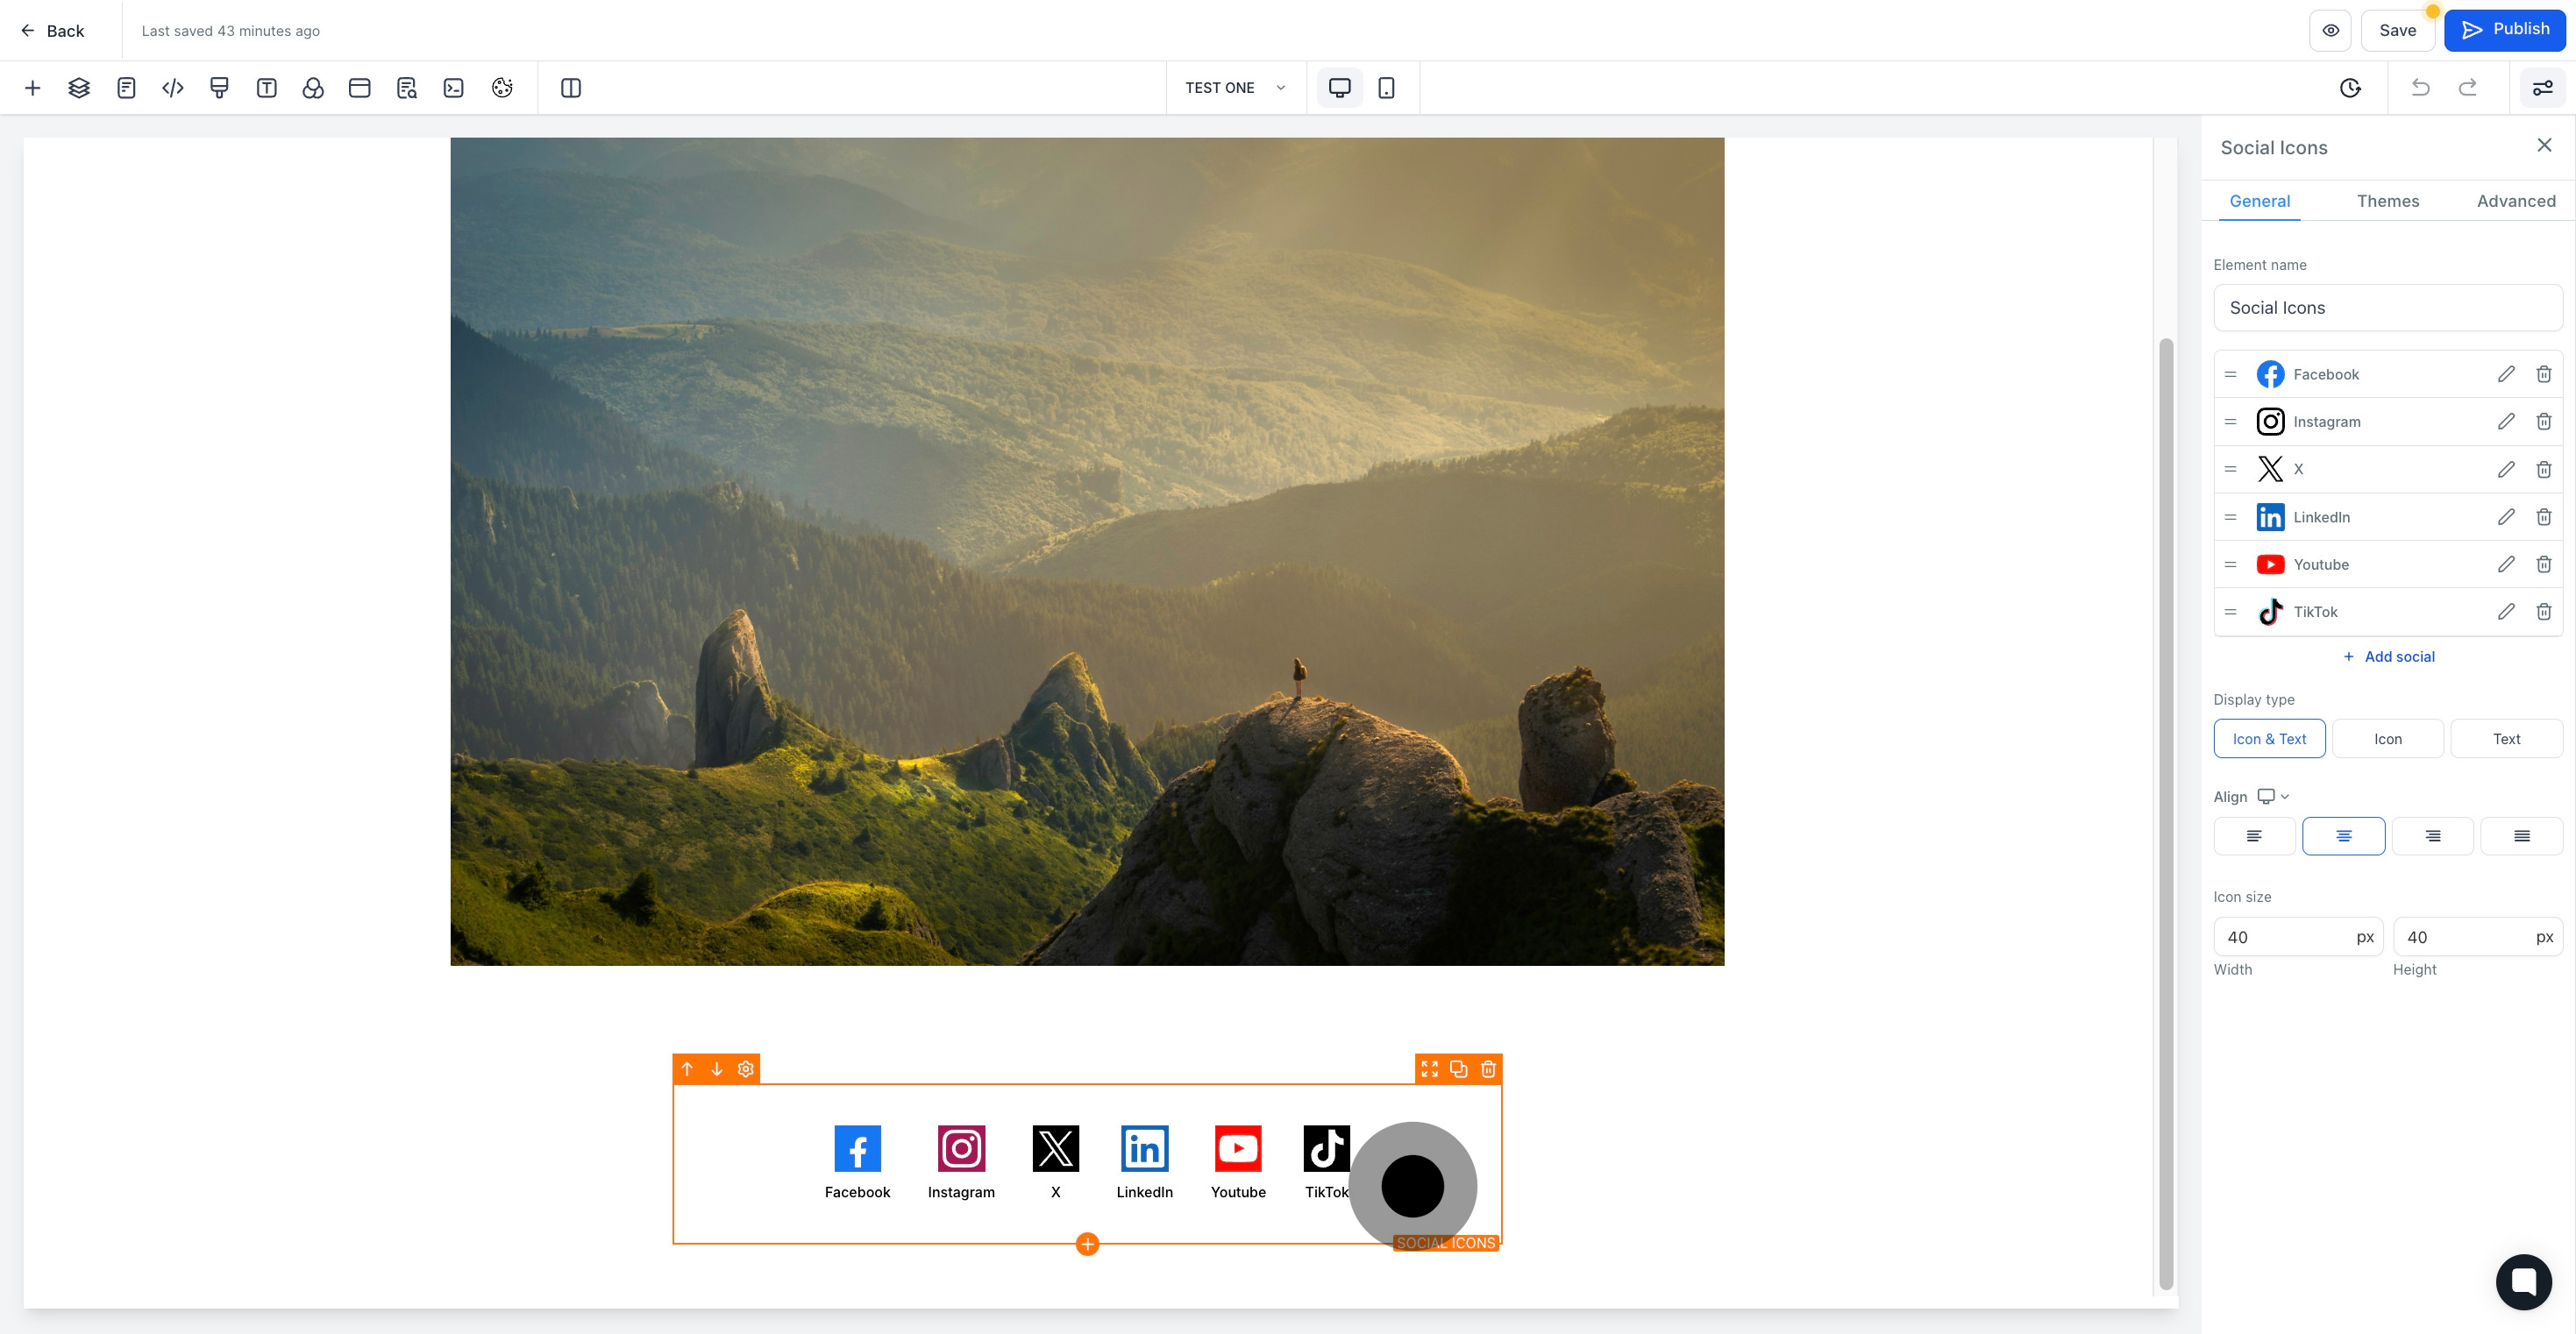Switch to the Themes tab
Image resolution: width=2576 pixels, height=1334 pixels.
pos(2388,201)
